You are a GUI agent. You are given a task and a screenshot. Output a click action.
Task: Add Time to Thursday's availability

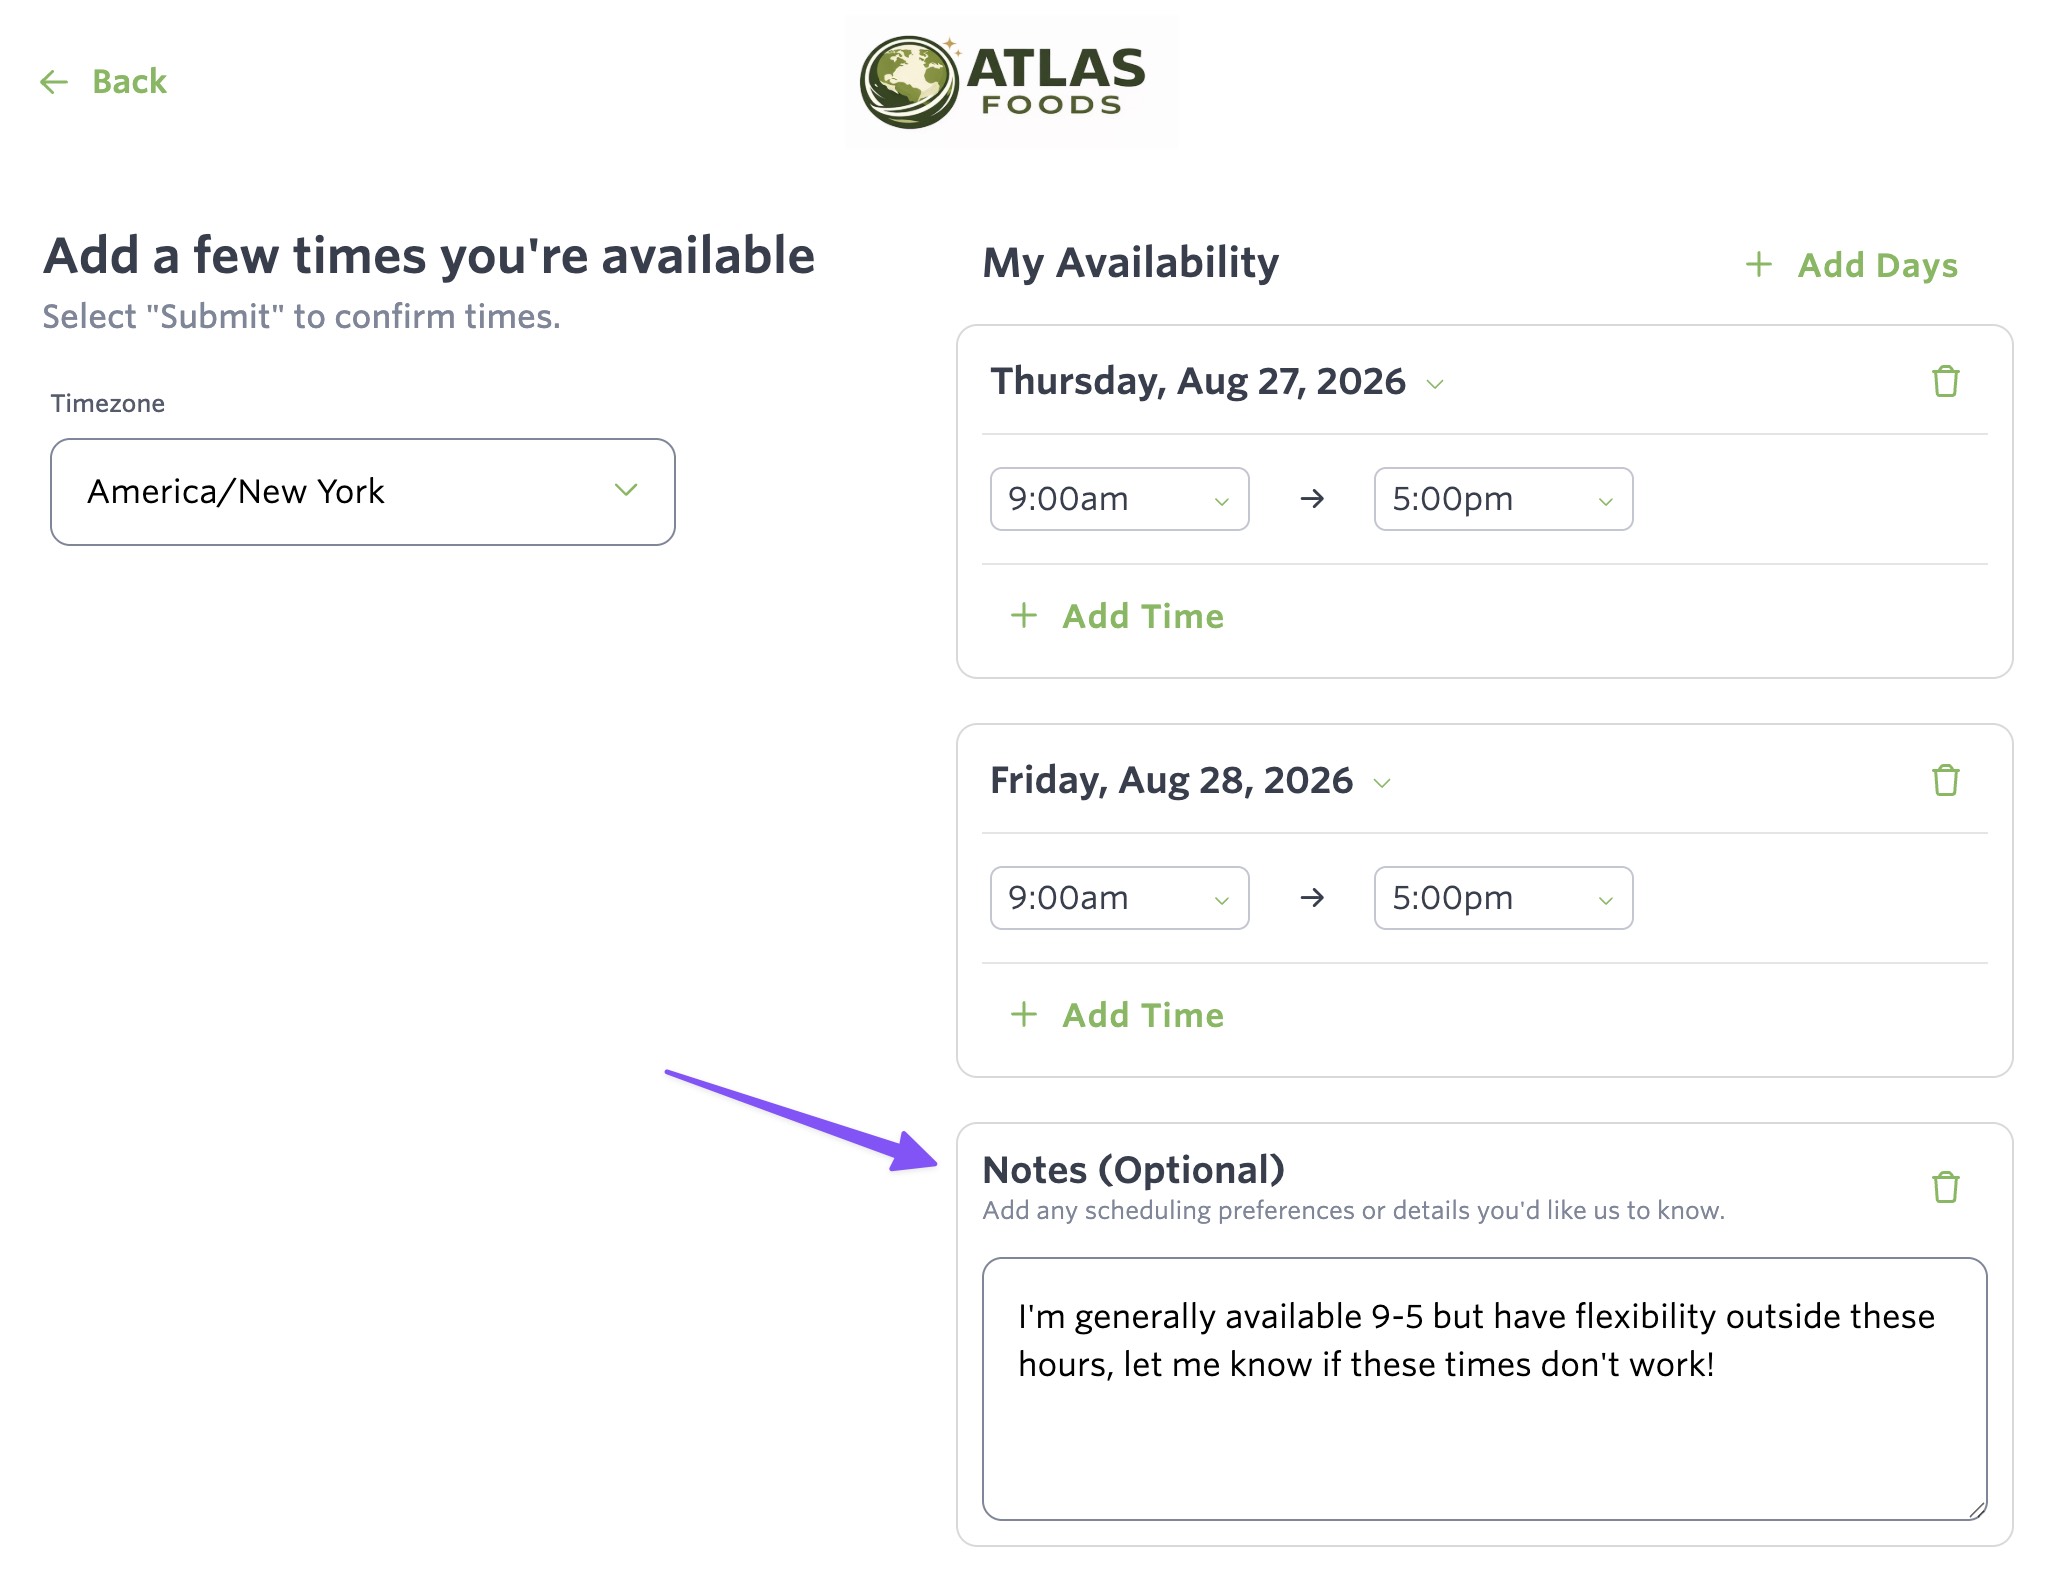tap(1142, 616)
